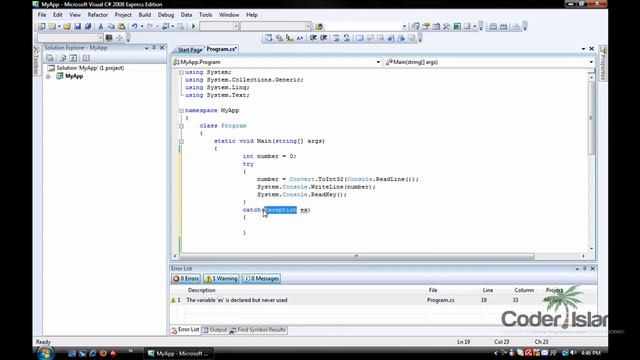
Task: Switch to the Start Page tab
Action: point(189,49)
